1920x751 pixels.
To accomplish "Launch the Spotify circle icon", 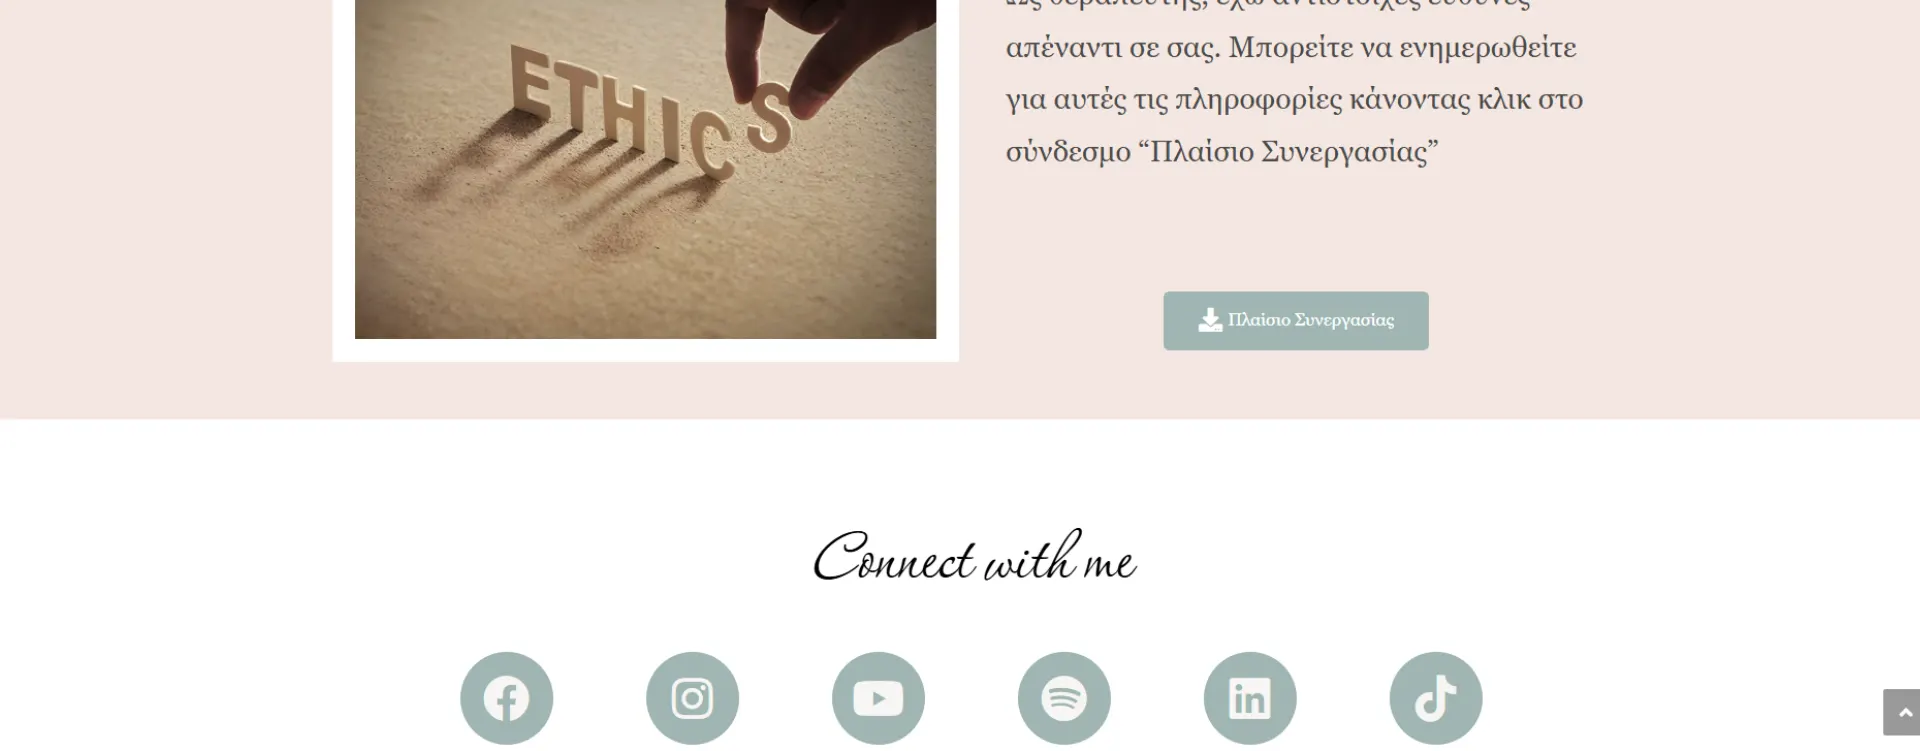I will (x=1064, y=698).
